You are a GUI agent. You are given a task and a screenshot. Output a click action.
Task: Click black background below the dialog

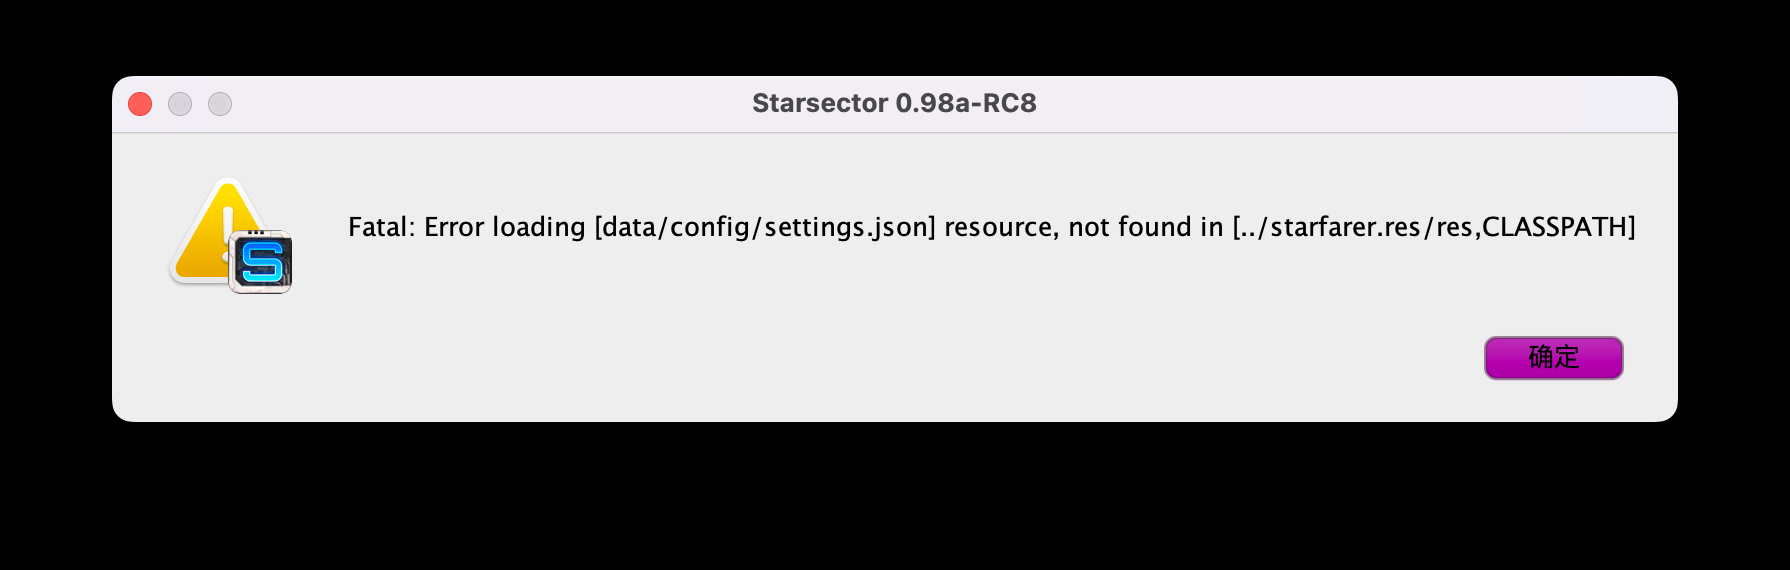click(x=895, y=500)
